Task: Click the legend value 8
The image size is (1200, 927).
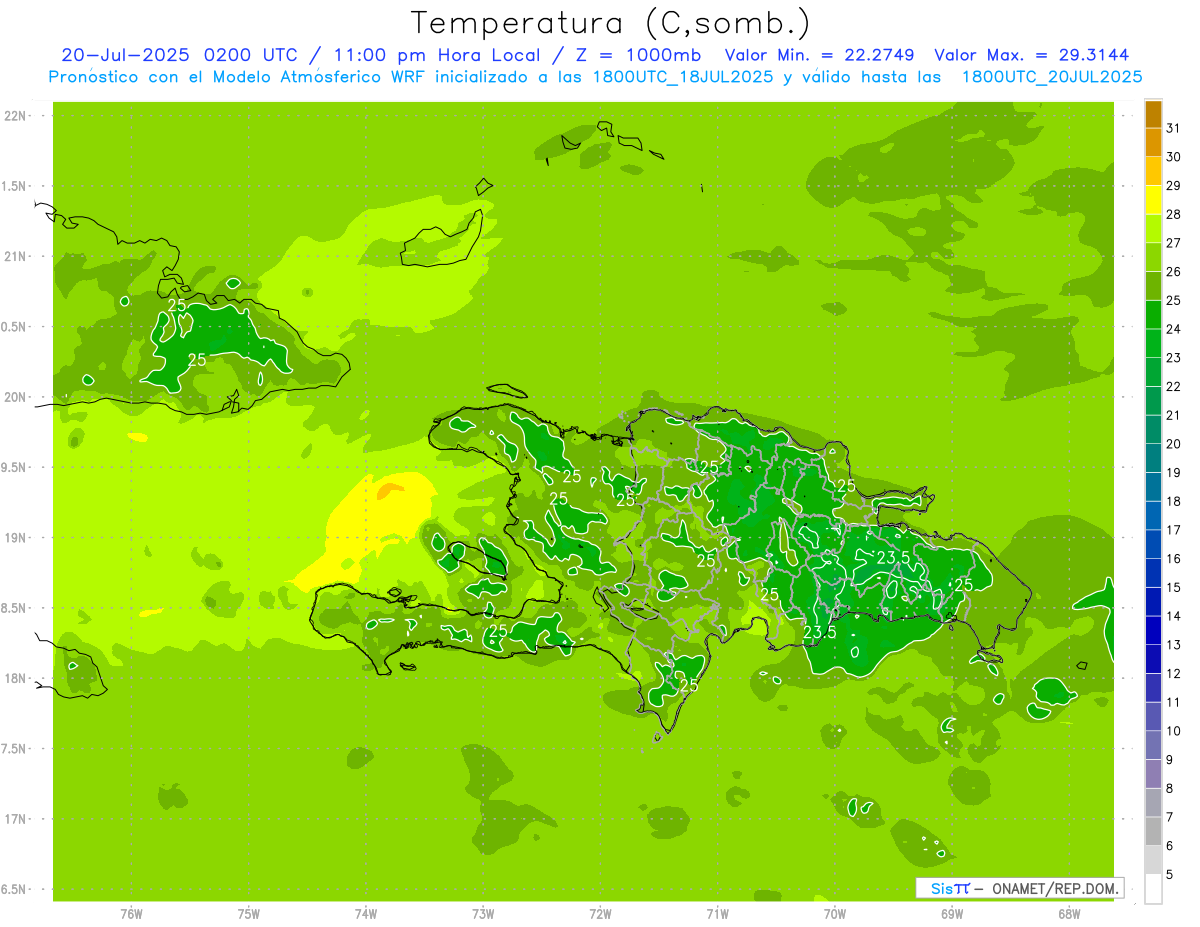Action: point(1170,788)
